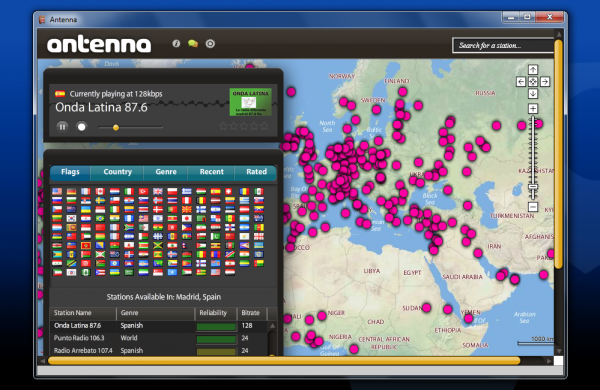The height and width of the screenshot is (390, 600).
Task: Pan the map down
Action: (x=533, y=94)
